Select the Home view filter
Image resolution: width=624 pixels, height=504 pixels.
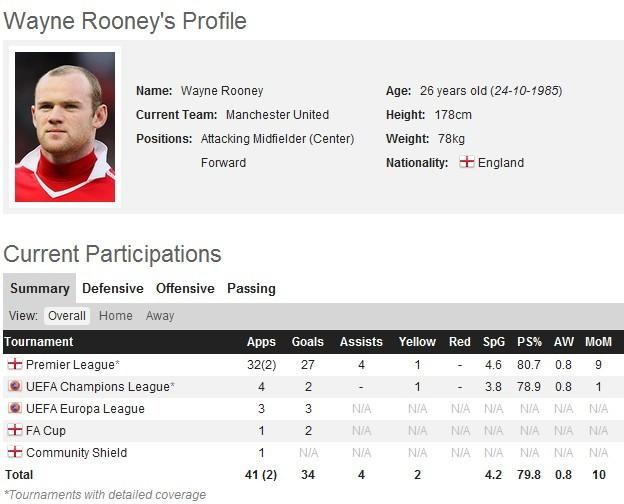116,316
